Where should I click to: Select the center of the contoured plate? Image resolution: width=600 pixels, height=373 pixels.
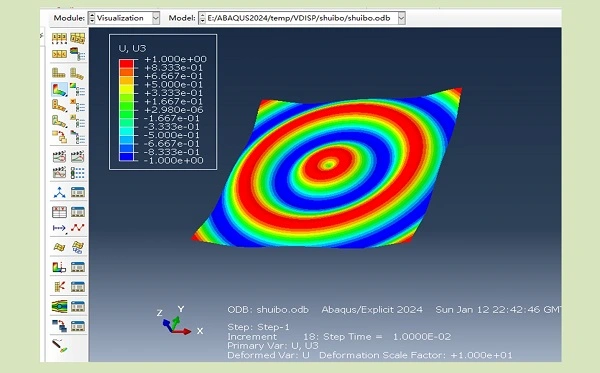(328, 165)
